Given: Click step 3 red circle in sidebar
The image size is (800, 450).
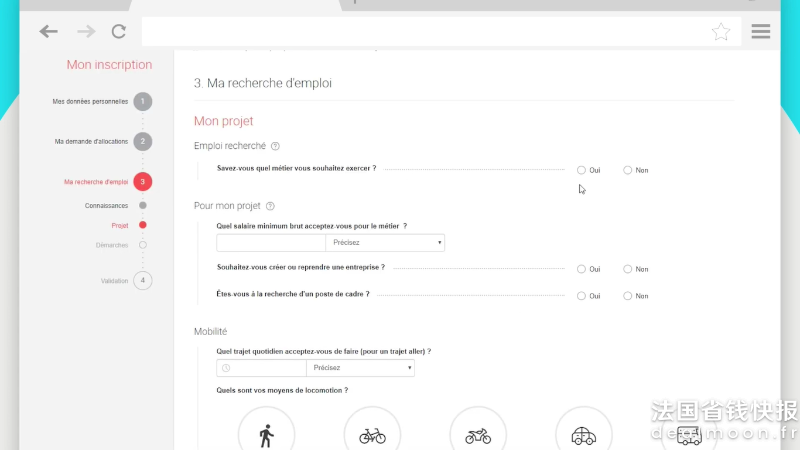Looking at the screenshot, I should (143, 182).
